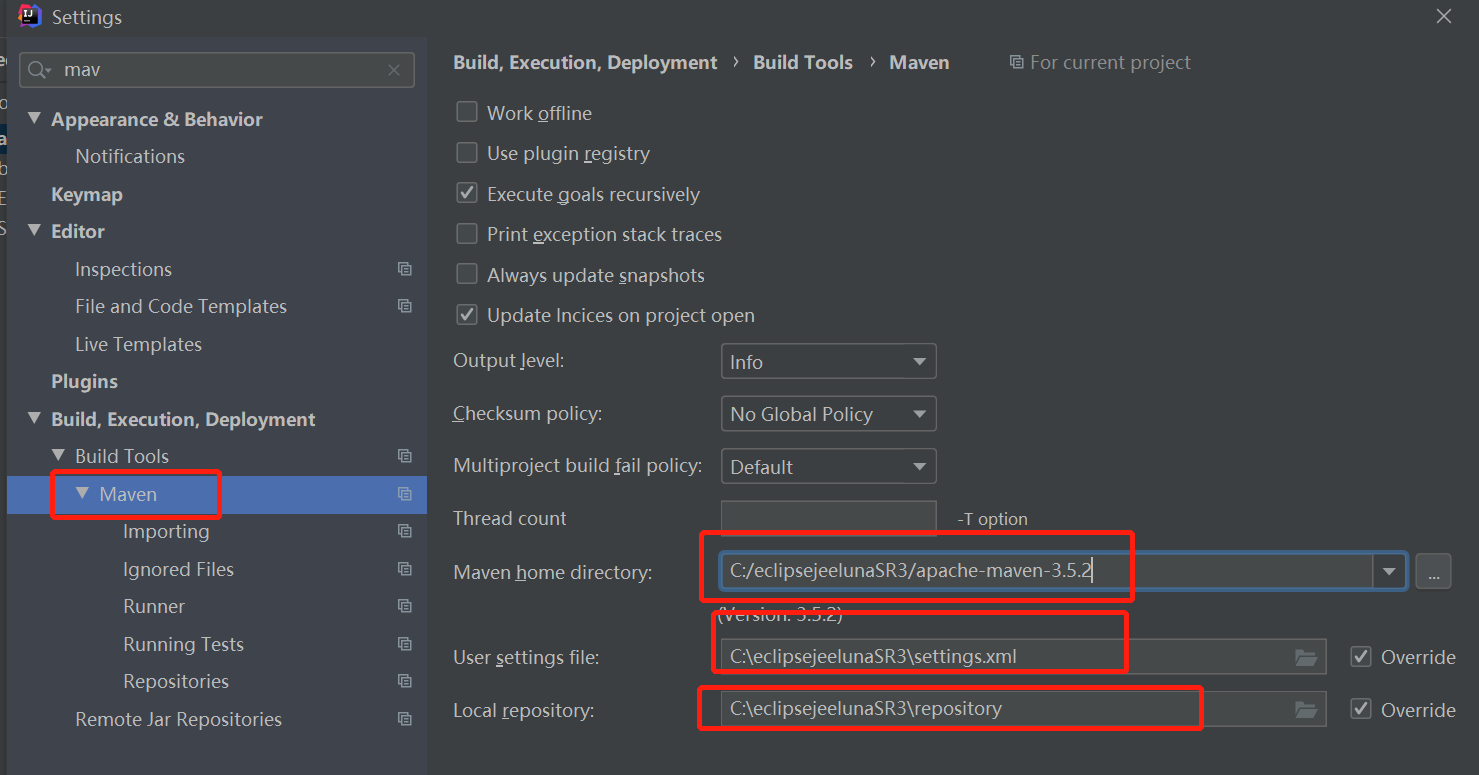Uncheck Override for User settings file
1479x775 pixels.
pos(1361,657)
